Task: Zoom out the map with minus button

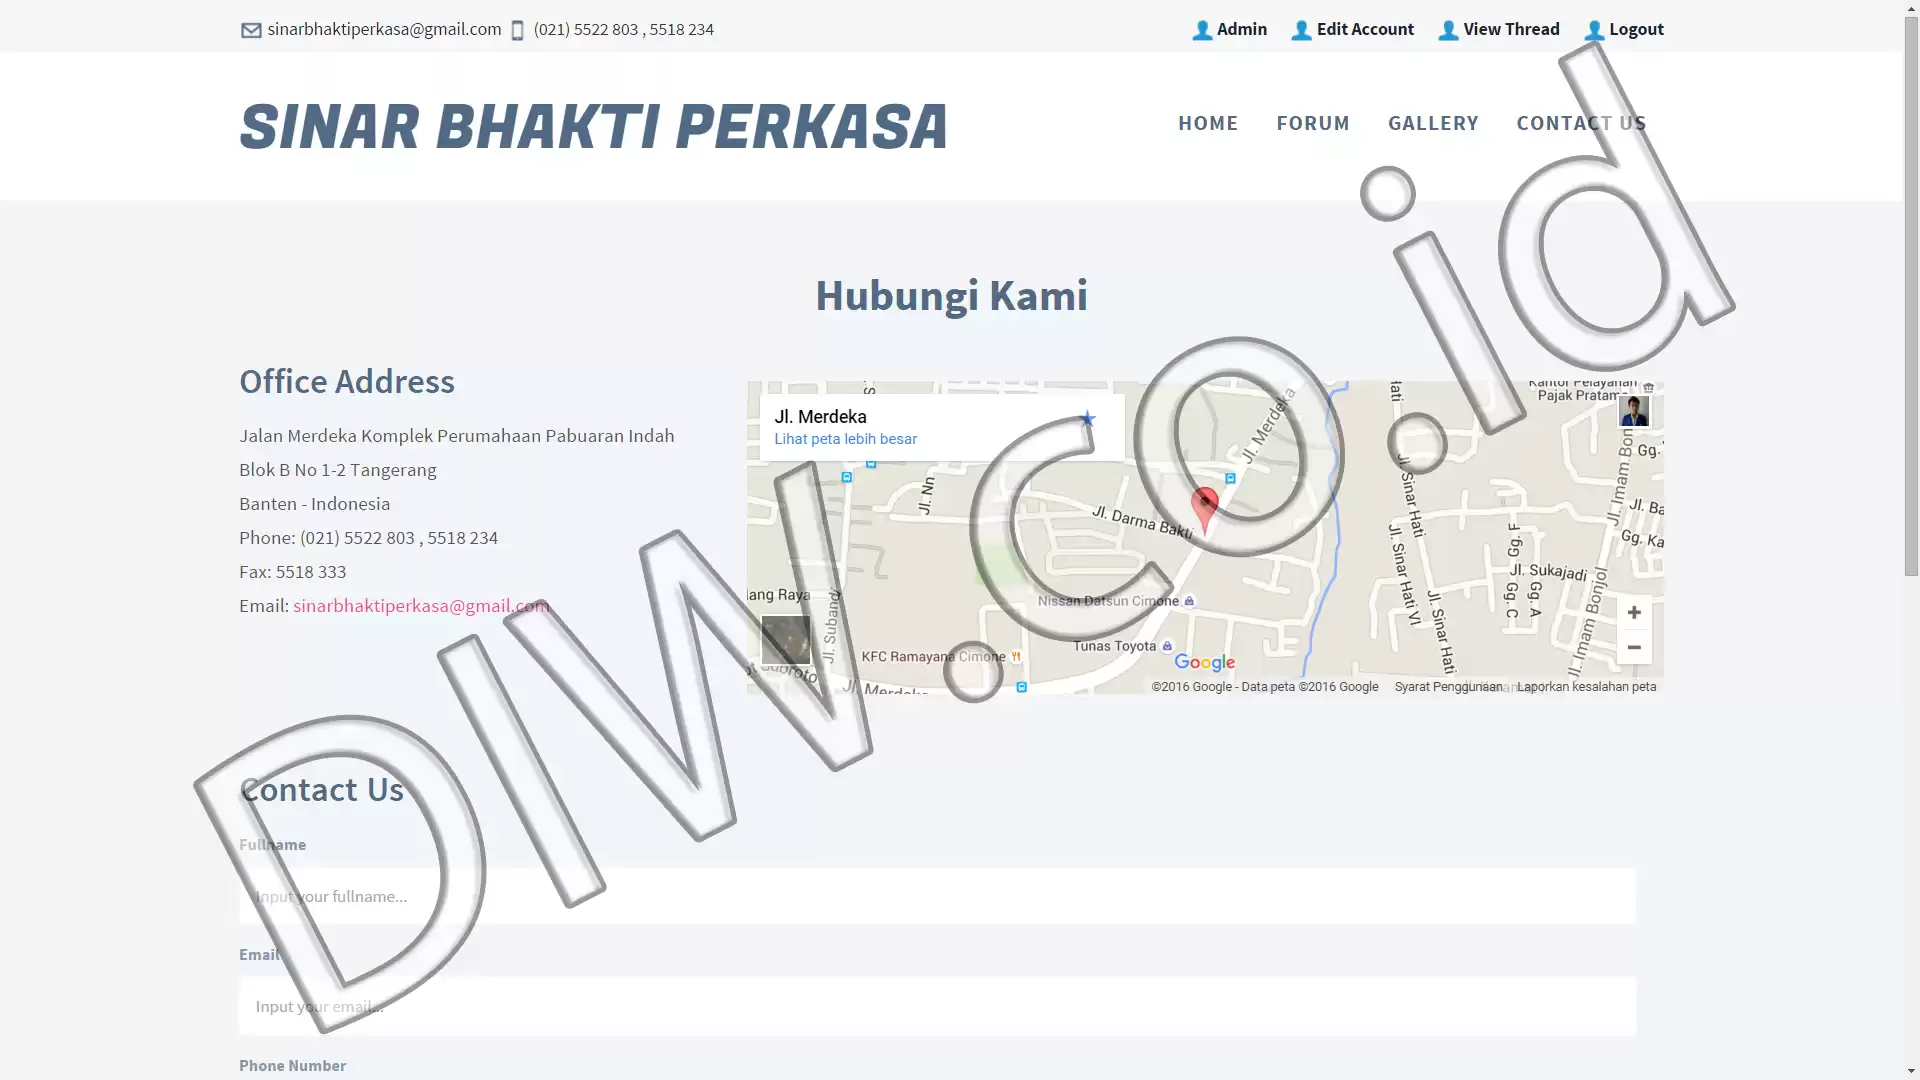Action: 1634,648
